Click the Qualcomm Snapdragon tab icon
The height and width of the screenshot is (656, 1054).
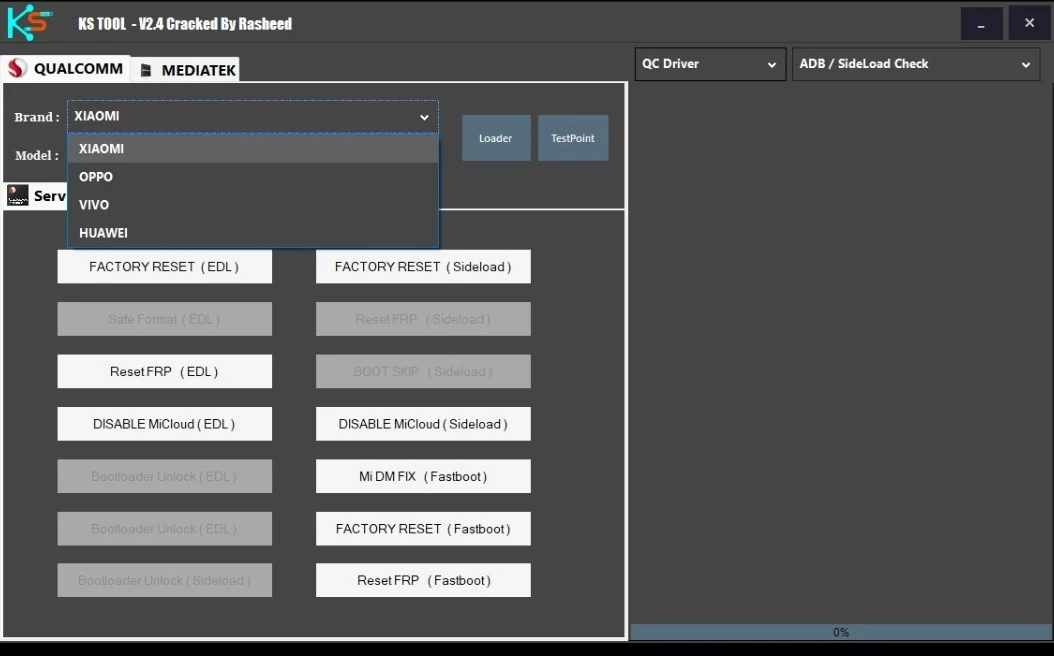point(17,68)
